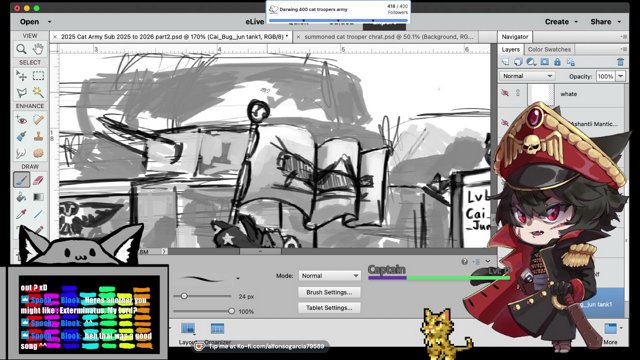Toggle link icon on 'whate' layer
Image resolution: width=640 pixels, height=360 pixels.
(518, 93)
